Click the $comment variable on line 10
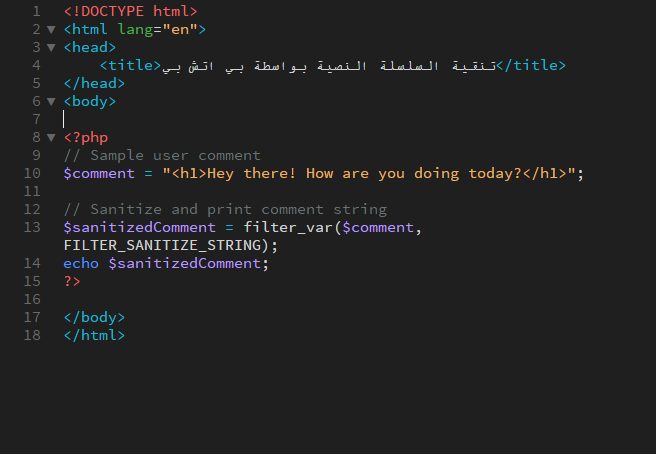 tap(98, 173)
